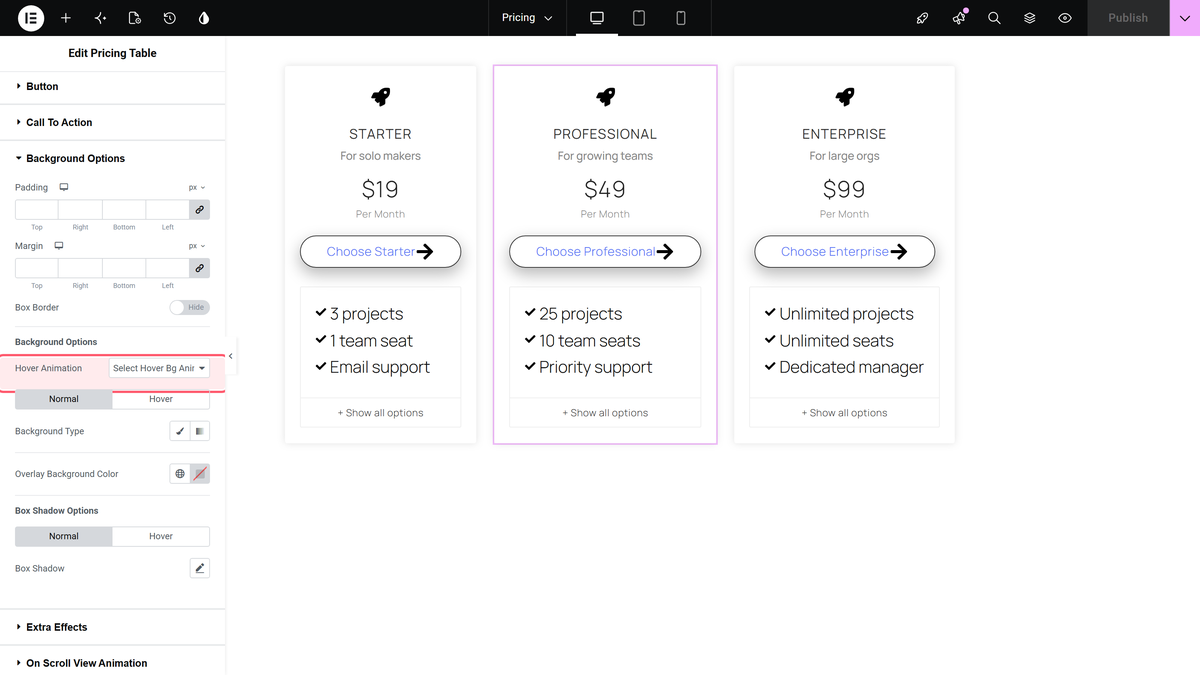Collapse the Background Options section
1200x675 pixels.
(112, 159)
